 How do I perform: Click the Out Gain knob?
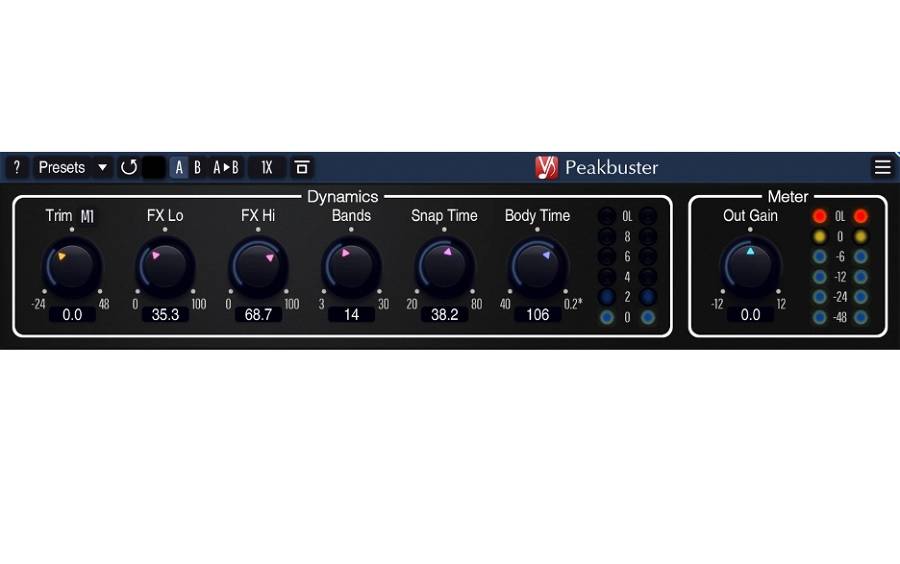pos(751,265)
